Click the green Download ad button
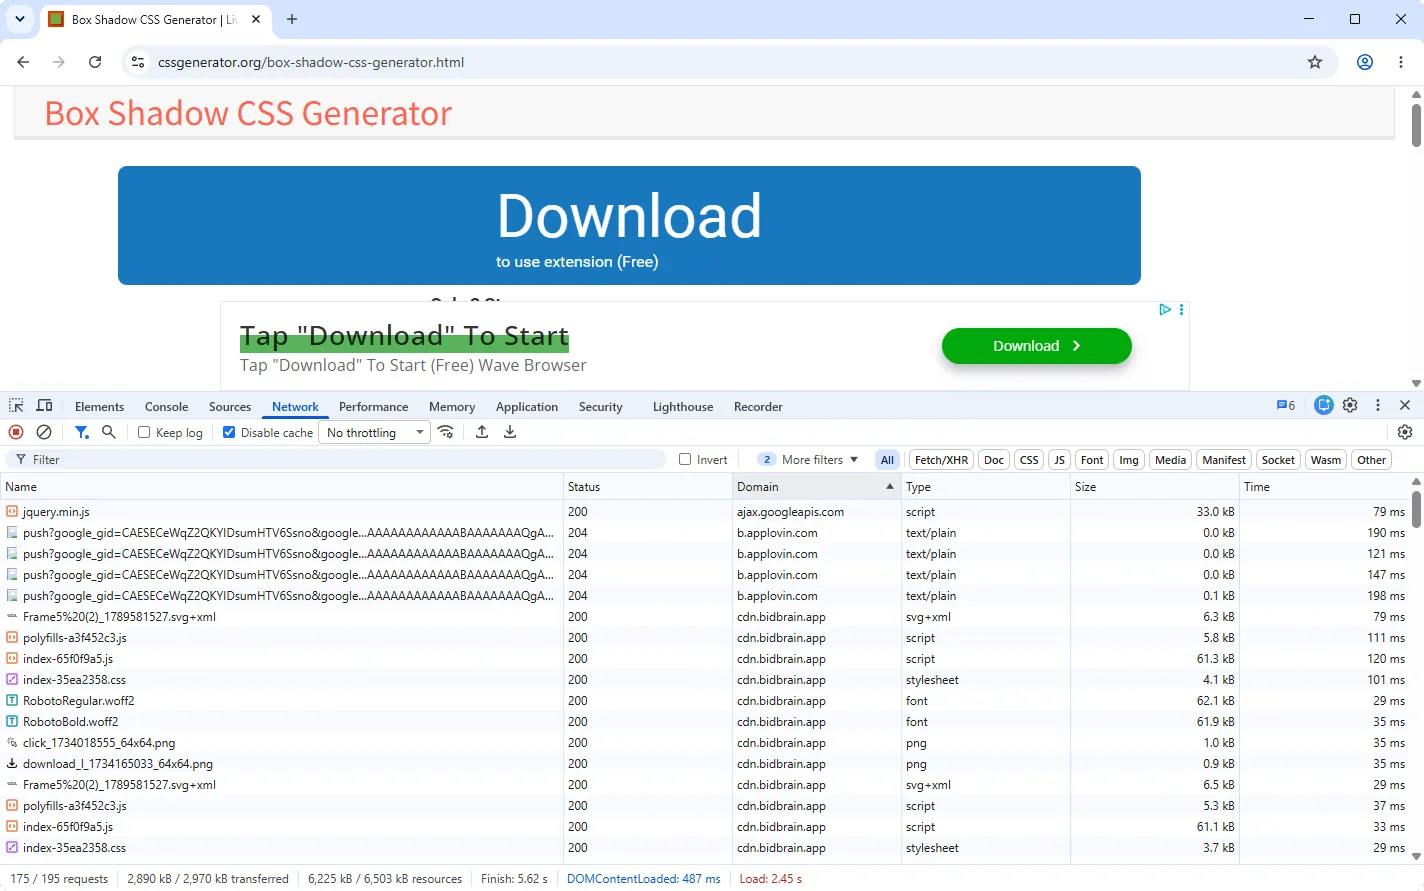 click(1037, 346)
